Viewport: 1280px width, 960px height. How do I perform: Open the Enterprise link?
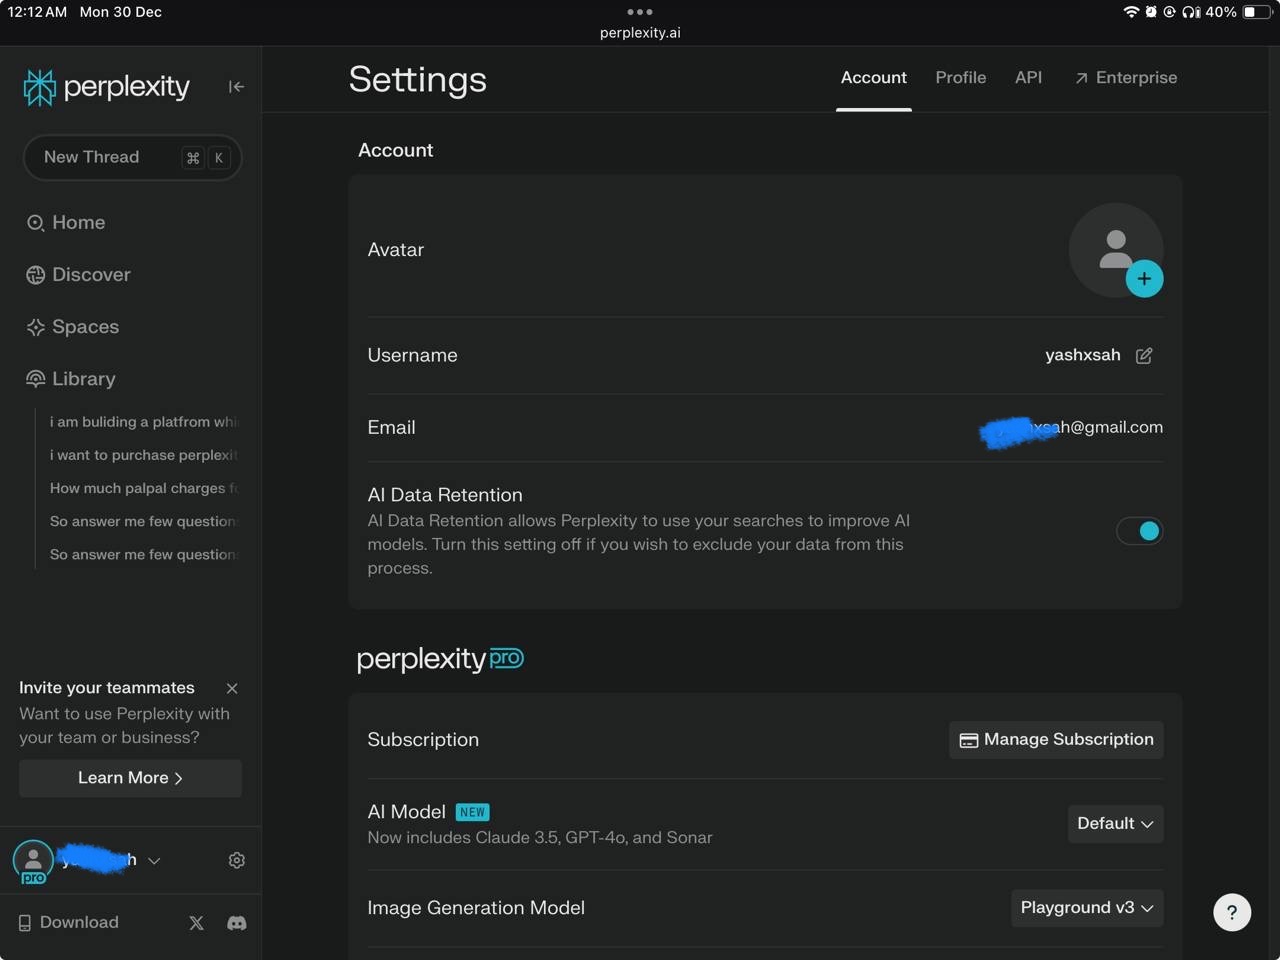pos(1126,77)
